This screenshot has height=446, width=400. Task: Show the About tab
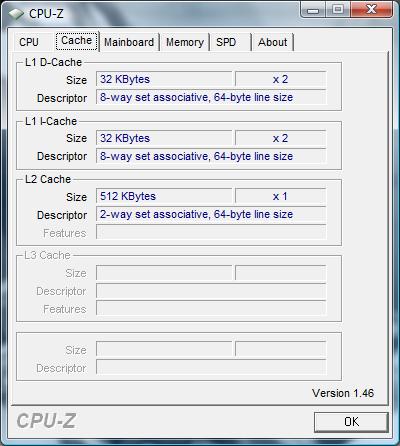(x=272, y=42)
